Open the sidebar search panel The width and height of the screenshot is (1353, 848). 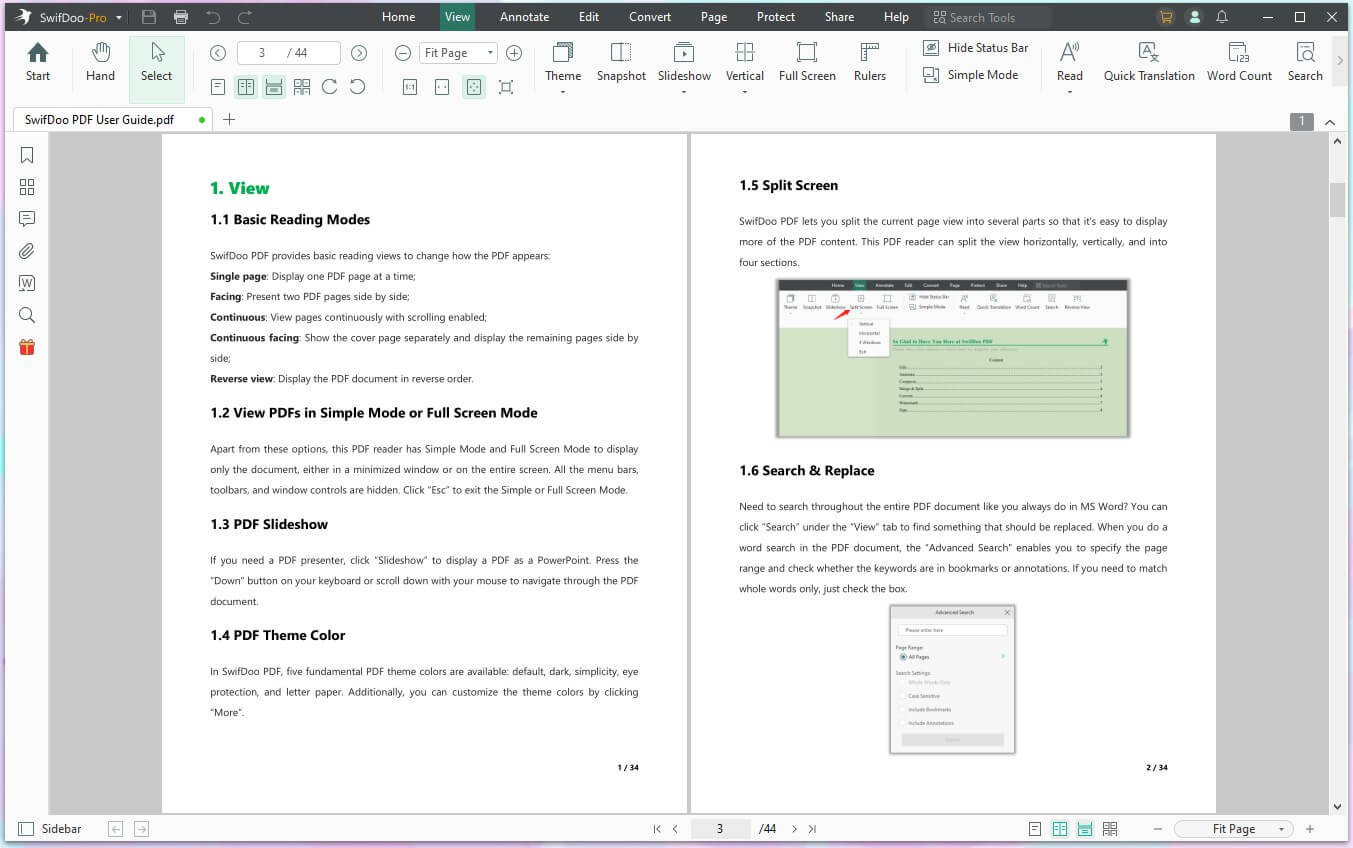[27, 315]
